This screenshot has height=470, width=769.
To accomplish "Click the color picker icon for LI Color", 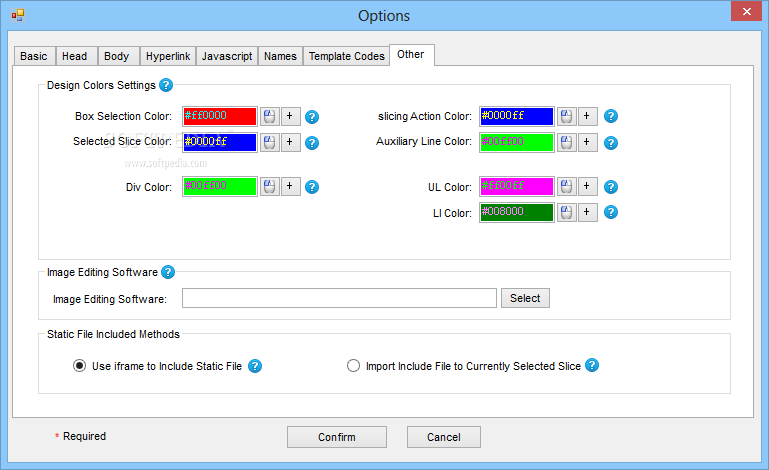I will [566, 212].
